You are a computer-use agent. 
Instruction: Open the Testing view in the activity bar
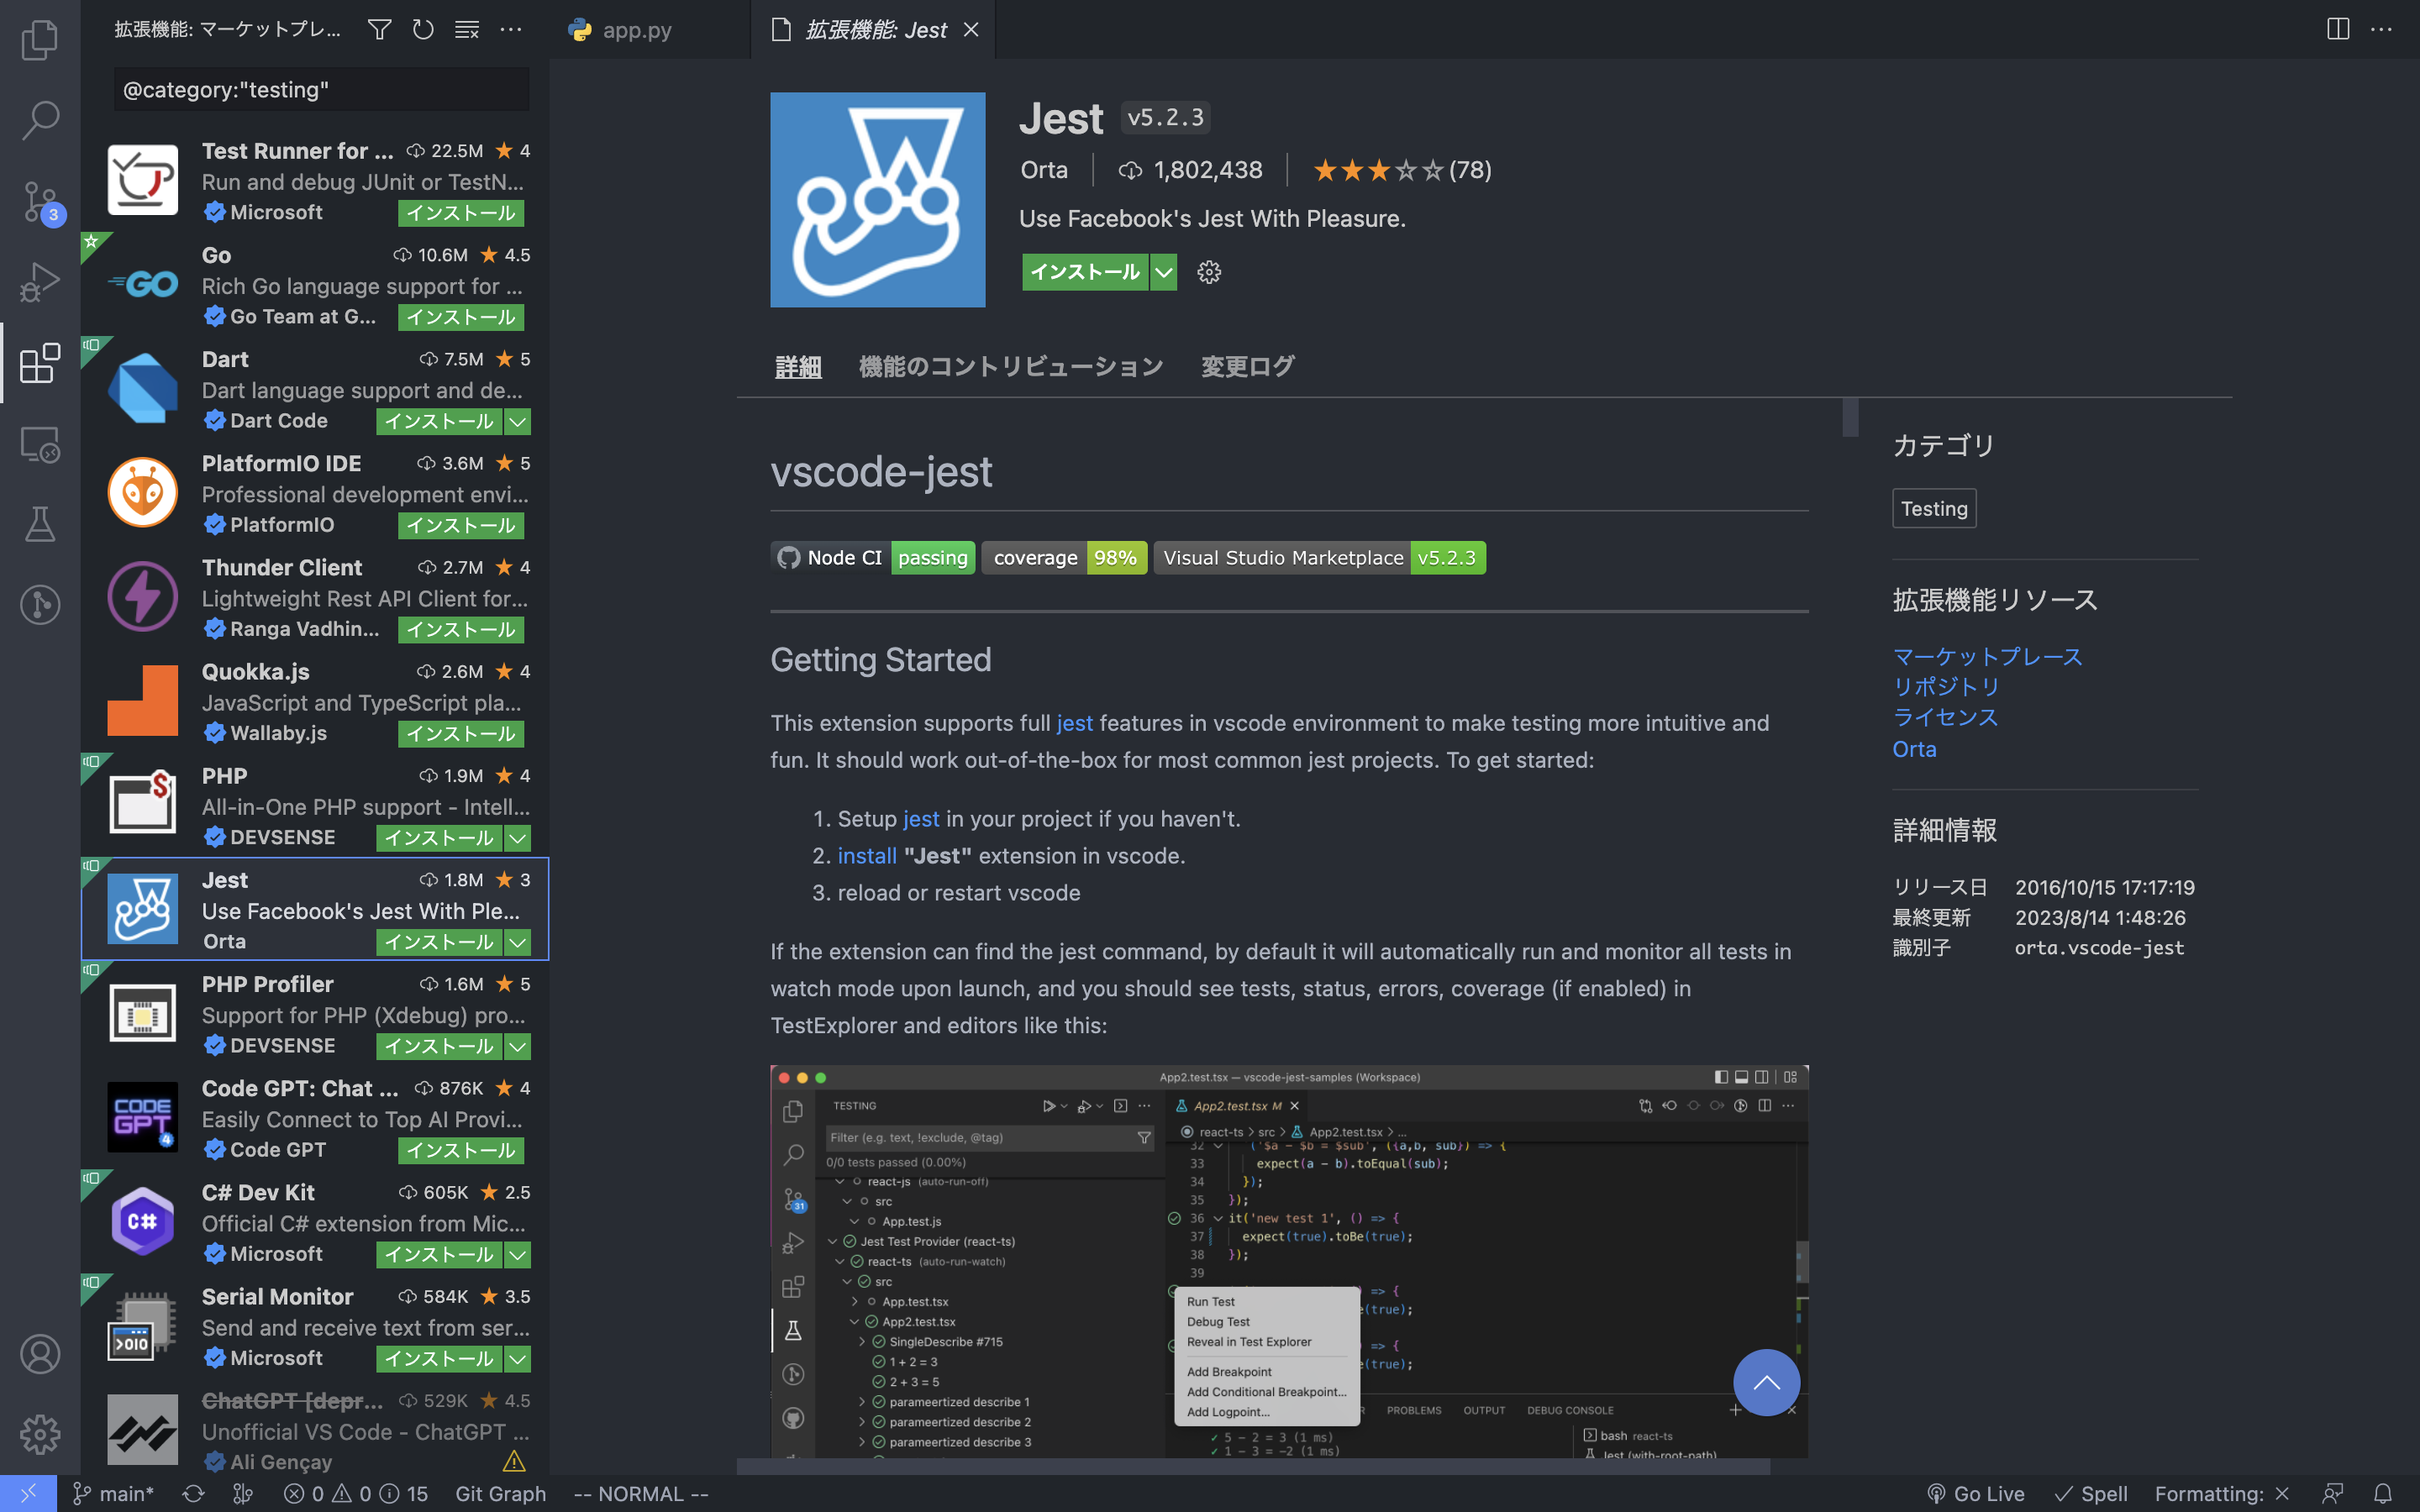tap(40, 524)
